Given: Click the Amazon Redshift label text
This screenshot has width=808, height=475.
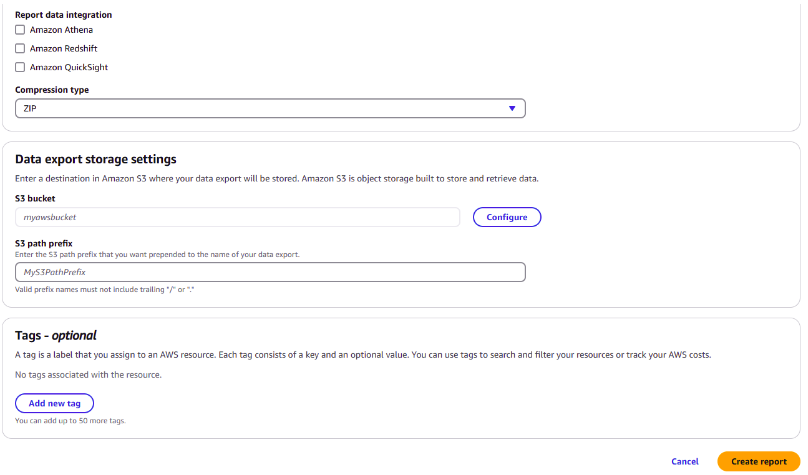Looking at the screenshot, I should pyautogui.click(x=63, y=48).
